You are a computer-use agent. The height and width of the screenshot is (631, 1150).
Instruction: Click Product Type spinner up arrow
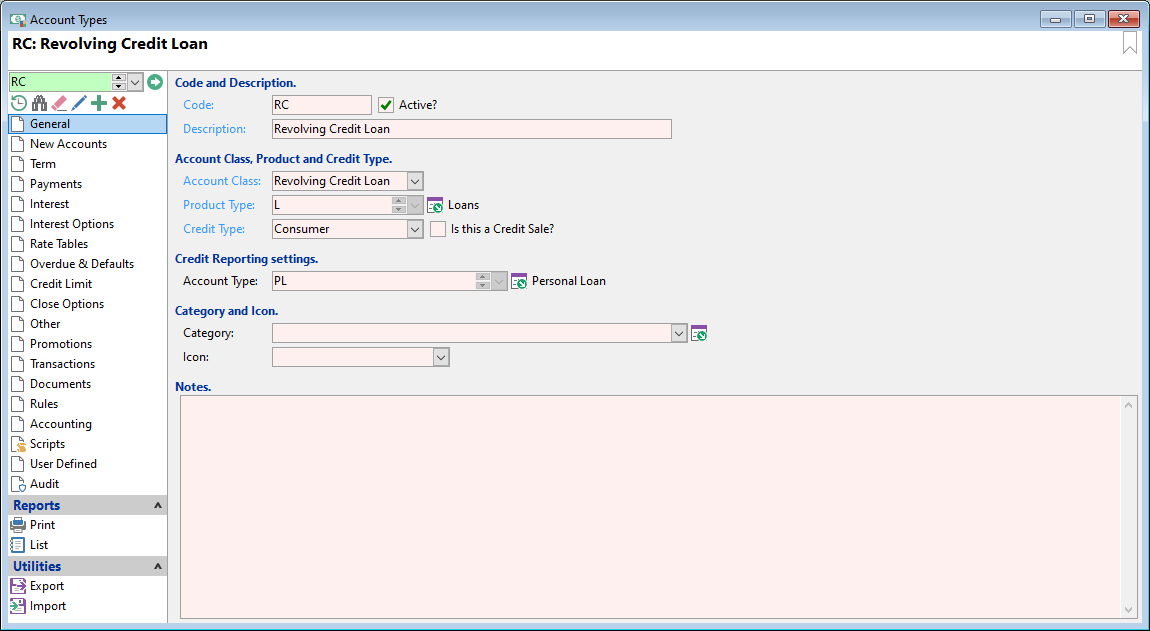[398, 200]
